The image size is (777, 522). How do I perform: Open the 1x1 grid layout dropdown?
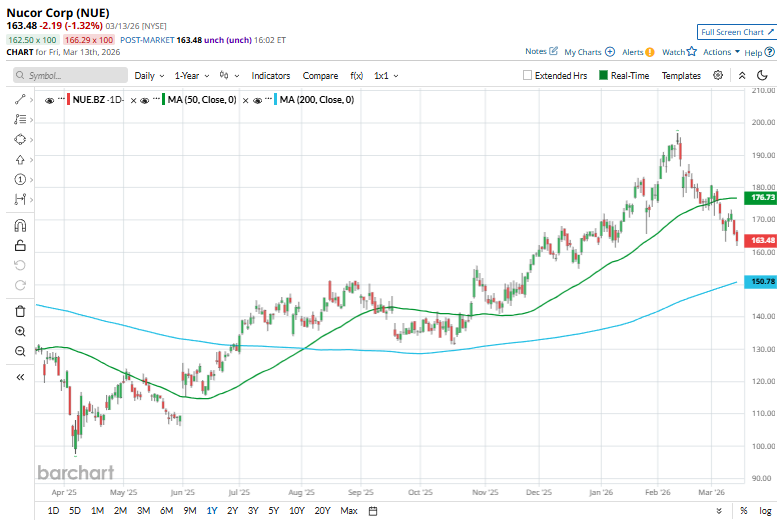(386, 75)
